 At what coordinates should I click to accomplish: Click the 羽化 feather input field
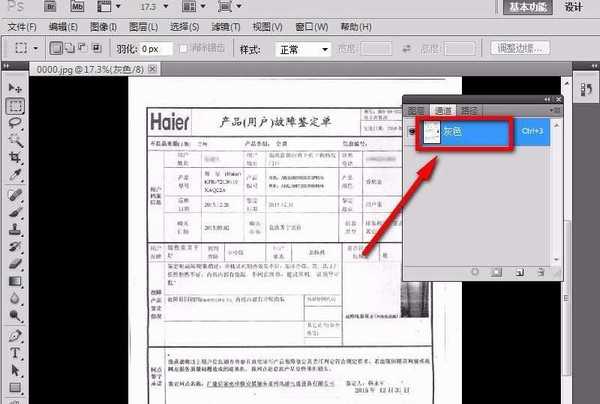156,48
